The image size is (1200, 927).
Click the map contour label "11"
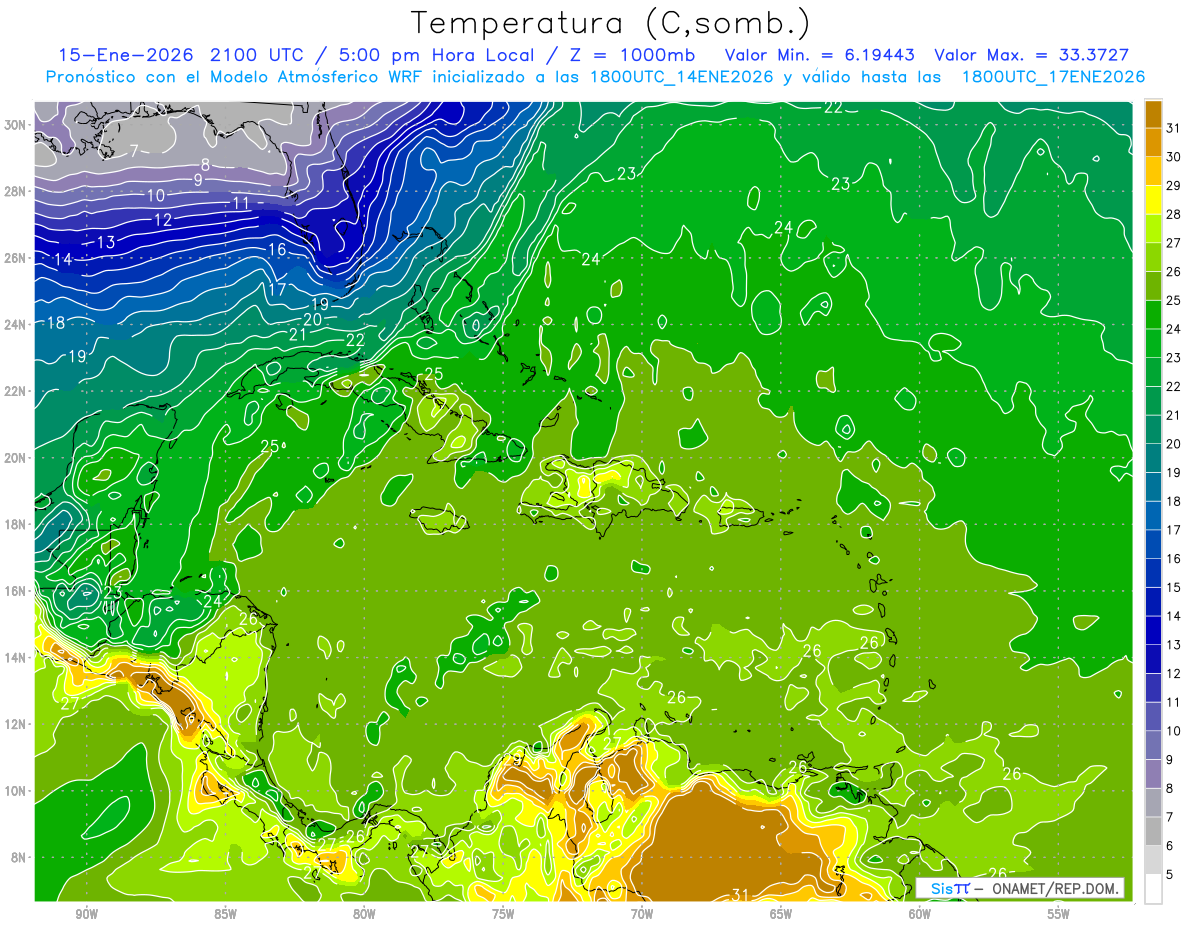241,203
